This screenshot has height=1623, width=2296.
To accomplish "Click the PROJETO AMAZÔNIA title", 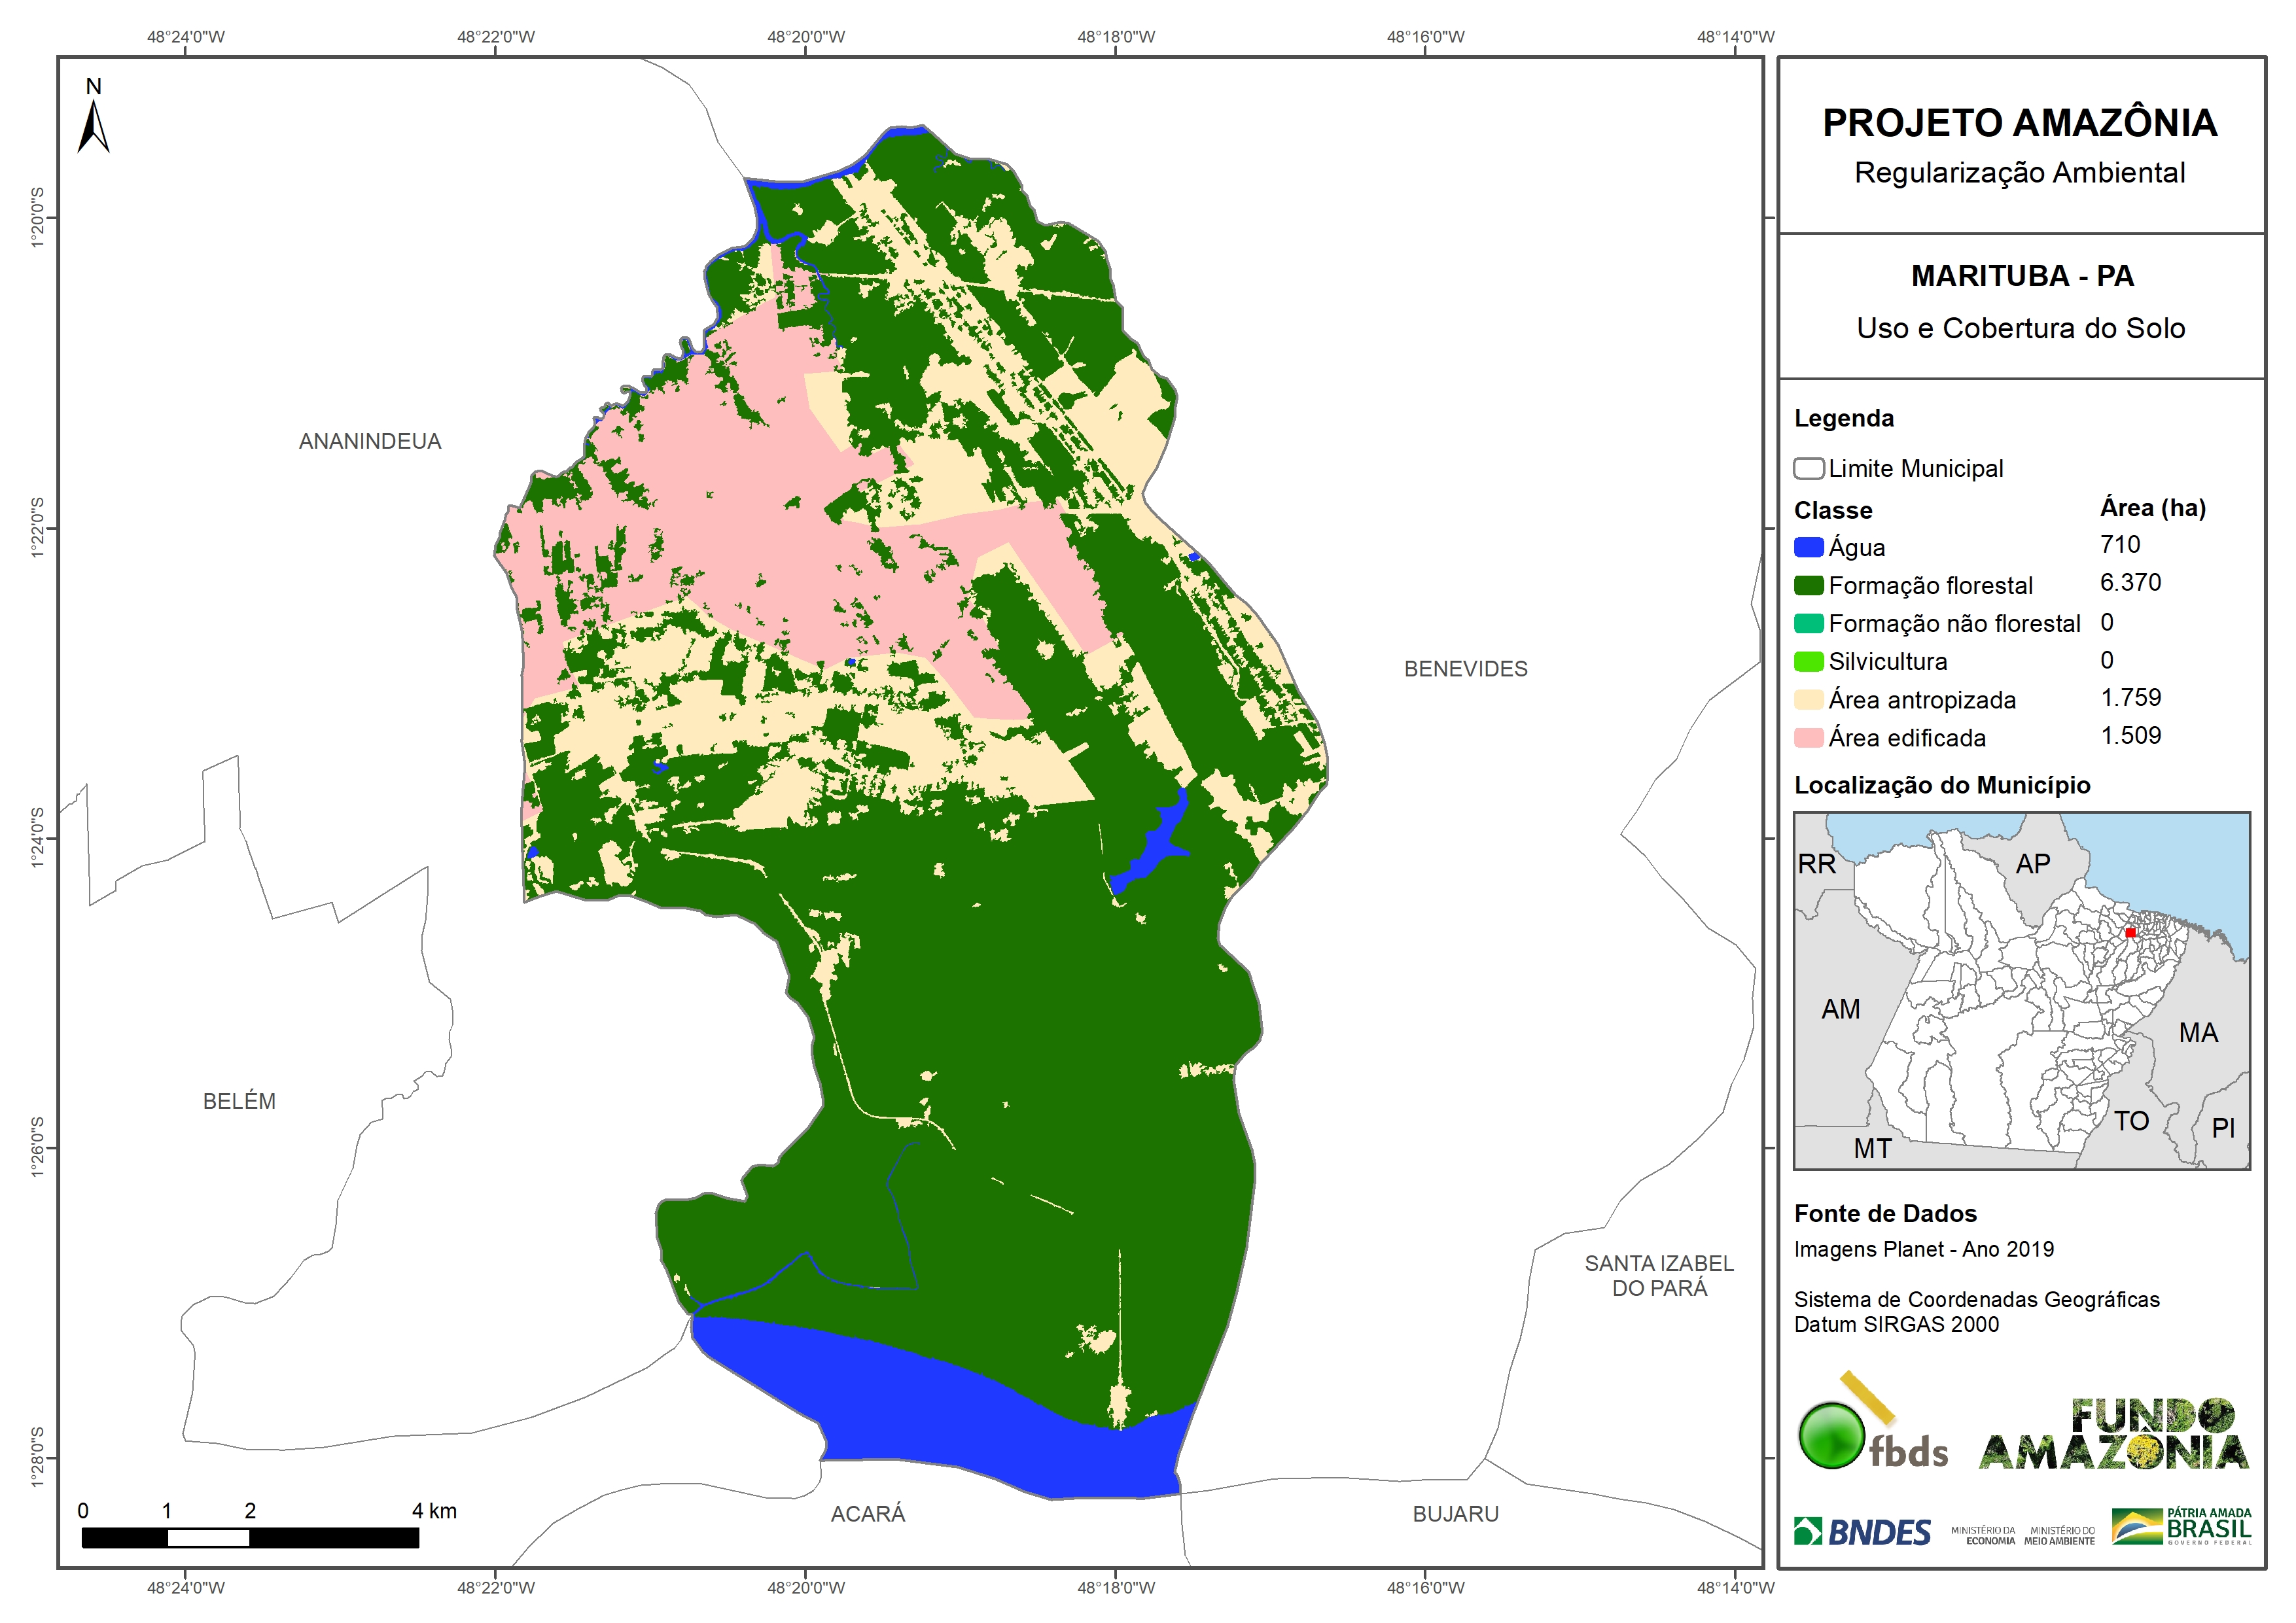I will click(2019, 123).
